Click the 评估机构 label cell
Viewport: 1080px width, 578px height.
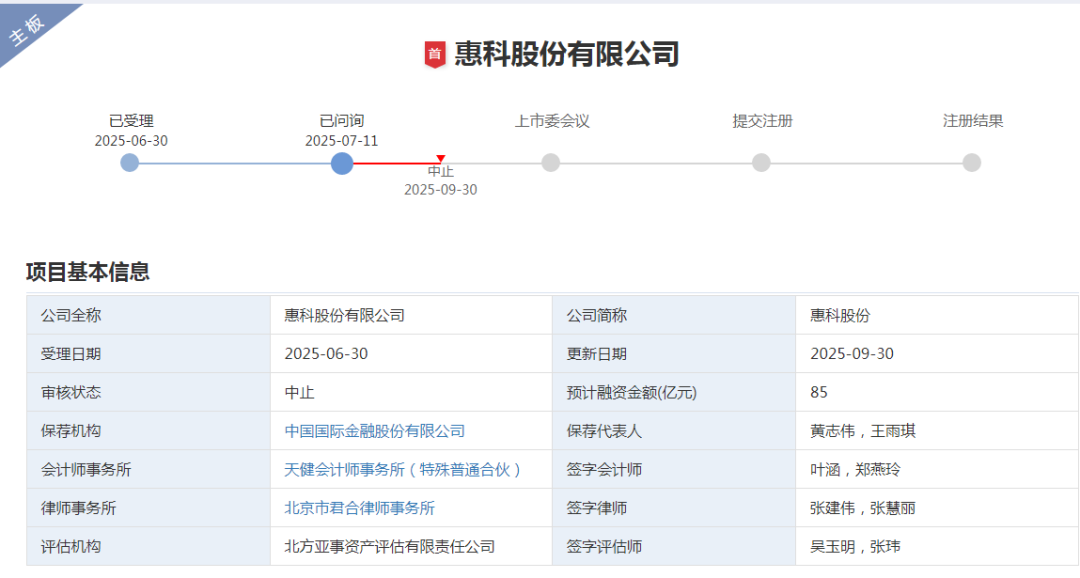[x=148, y=547]
